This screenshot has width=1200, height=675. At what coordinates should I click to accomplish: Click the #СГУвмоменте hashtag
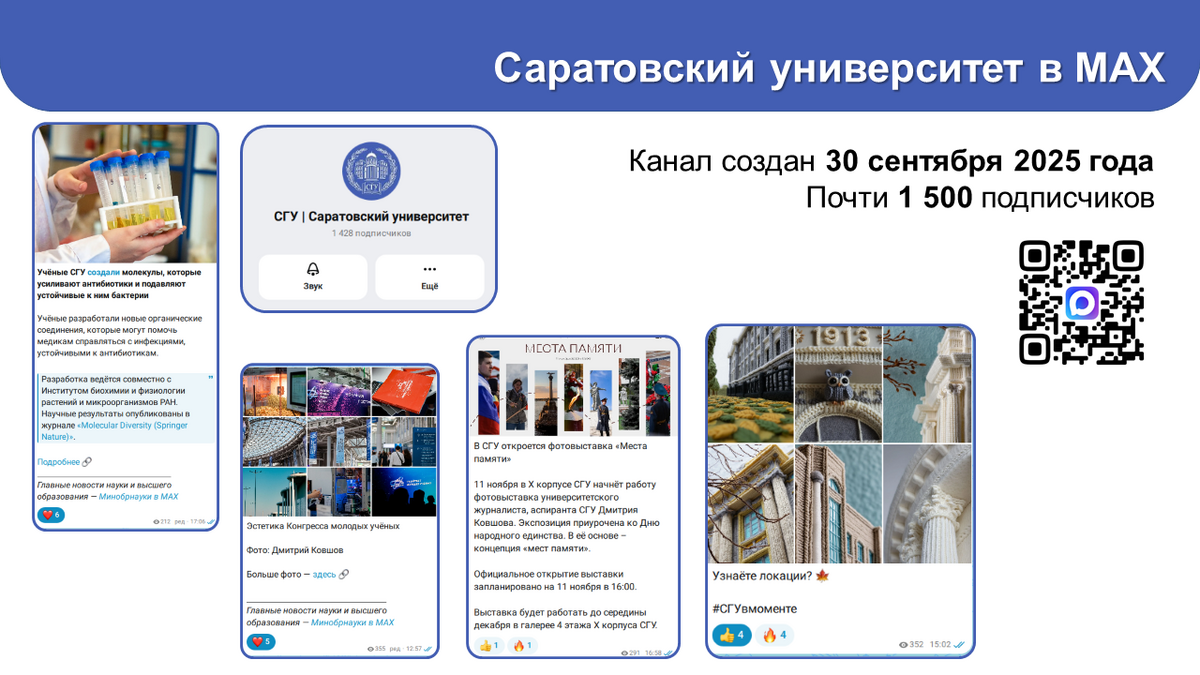754,608
